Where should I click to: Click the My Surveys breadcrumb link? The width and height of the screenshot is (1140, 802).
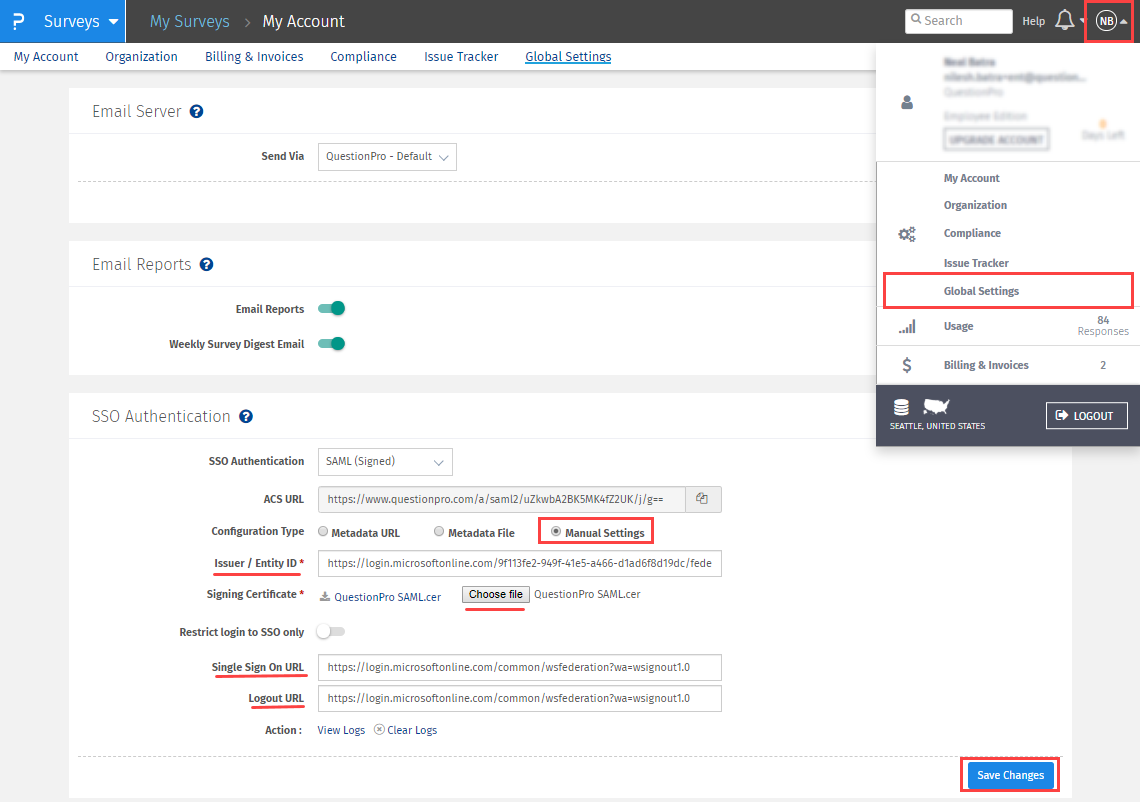(x=190, y=22)
